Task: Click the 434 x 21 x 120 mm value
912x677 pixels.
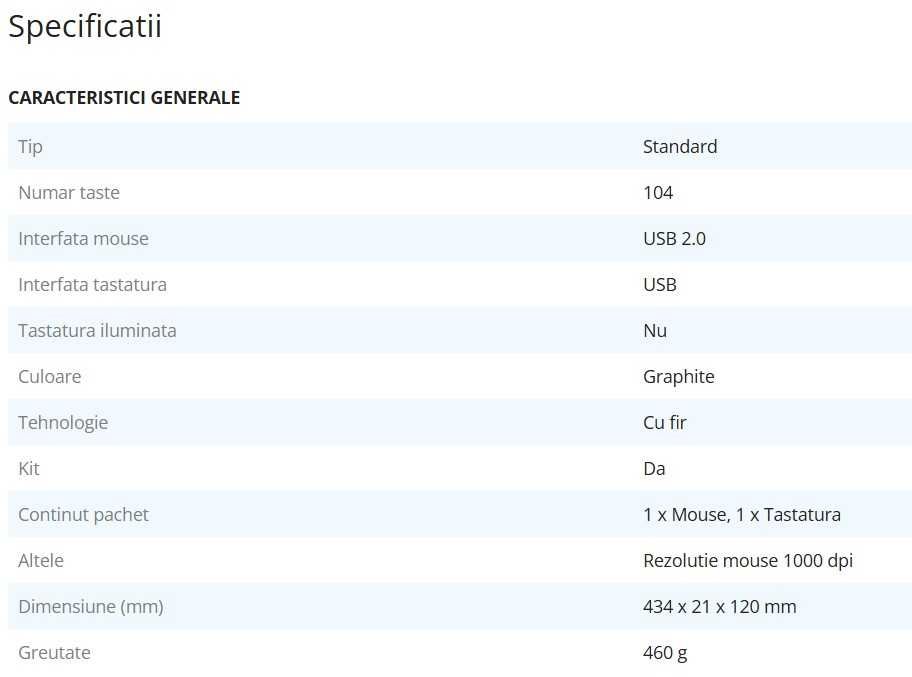Action: click(720, 607)
